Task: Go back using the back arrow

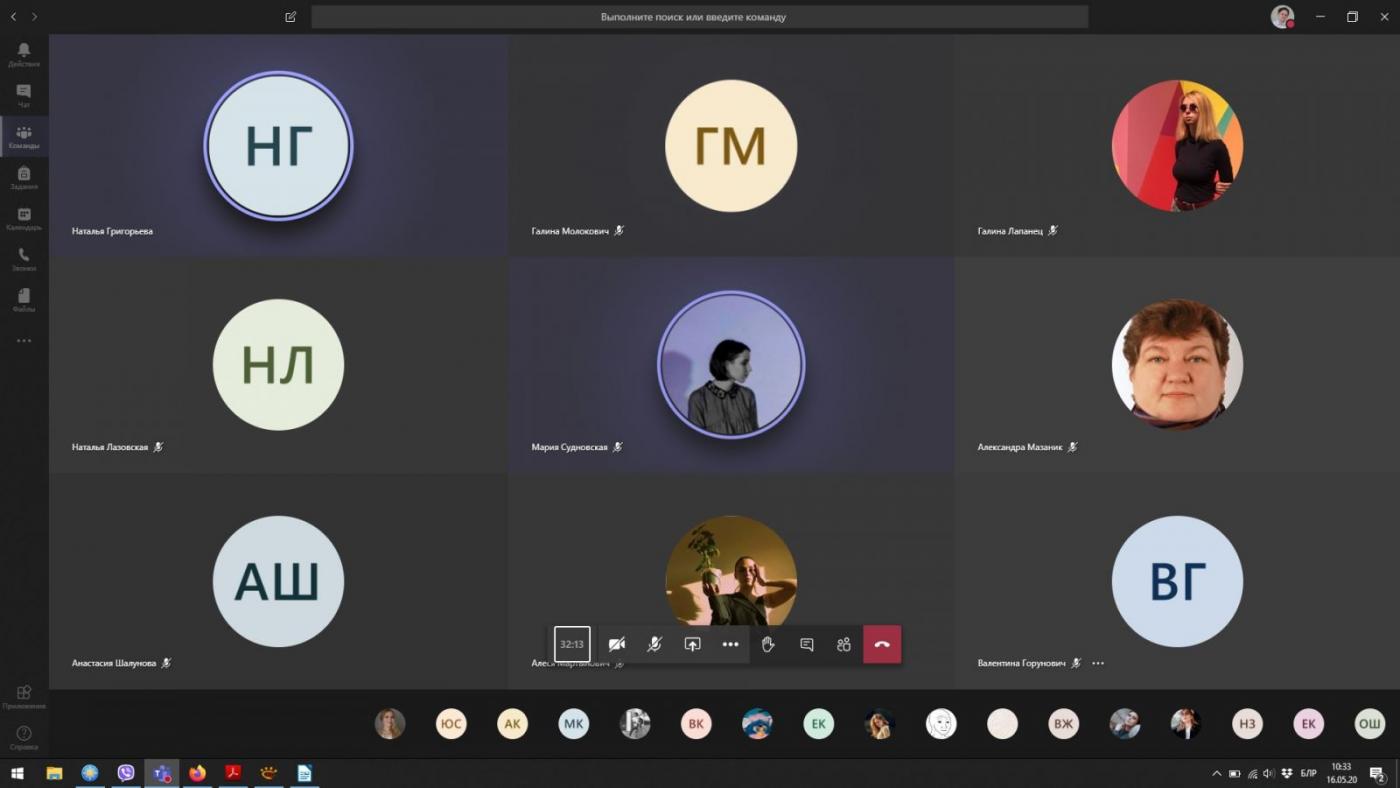Action: [x=14, y=17]
